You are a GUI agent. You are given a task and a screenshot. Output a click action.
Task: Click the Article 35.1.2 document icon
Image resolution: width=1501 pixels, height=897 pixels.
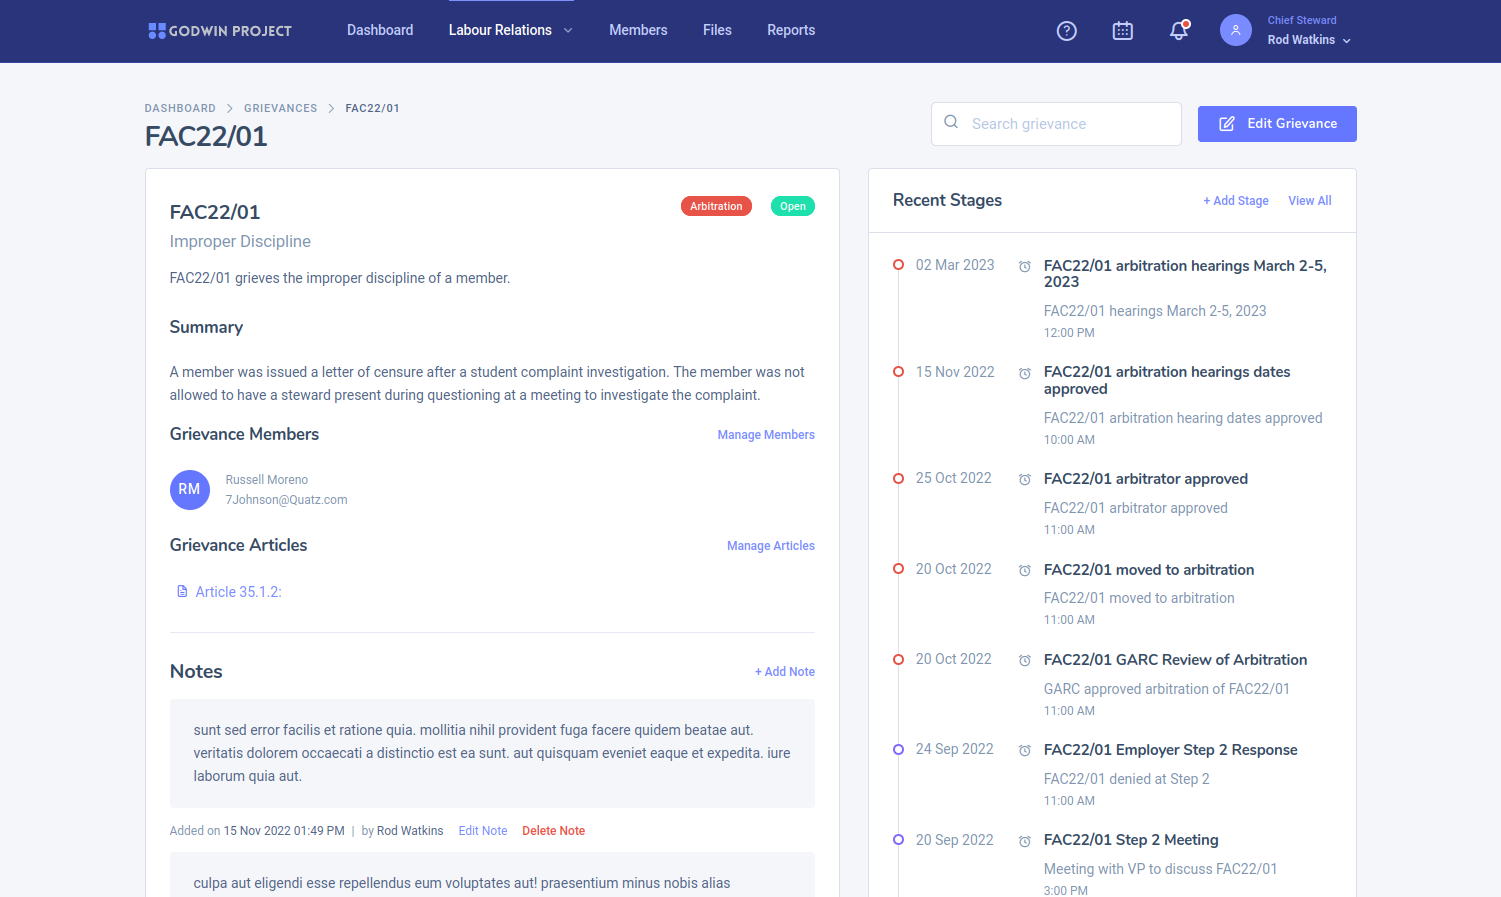(x=182, y=592)
